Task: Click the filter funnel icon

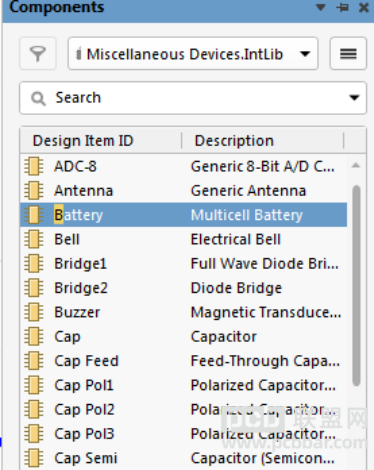Action: (x=38, y=54)
